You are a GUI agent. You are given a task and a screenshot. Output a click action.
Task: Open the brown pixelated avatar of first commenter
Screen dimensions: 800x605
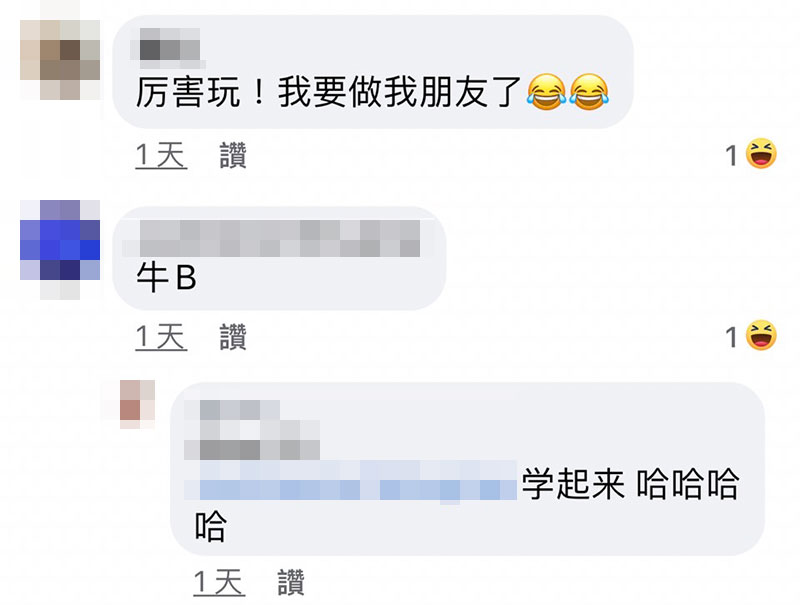point(60,59)
